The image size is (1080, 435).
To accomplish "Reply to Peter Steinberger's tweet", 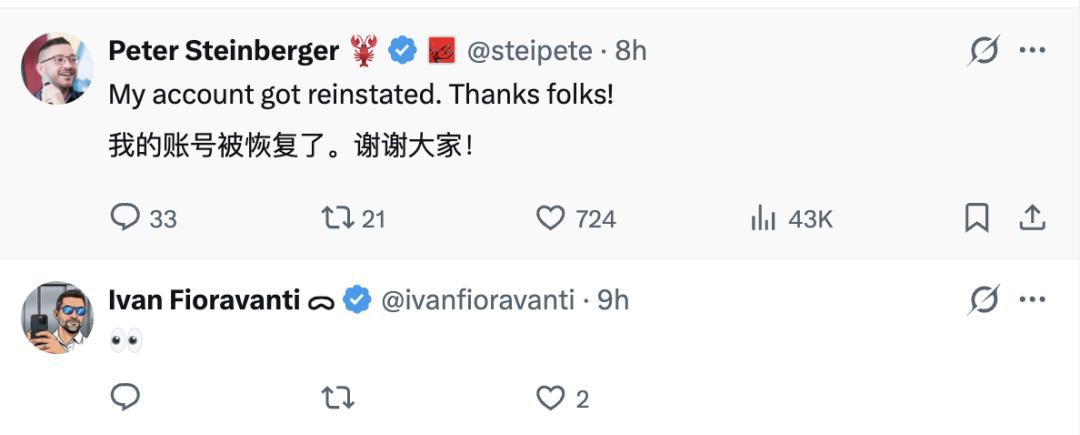I will [125, 218].
